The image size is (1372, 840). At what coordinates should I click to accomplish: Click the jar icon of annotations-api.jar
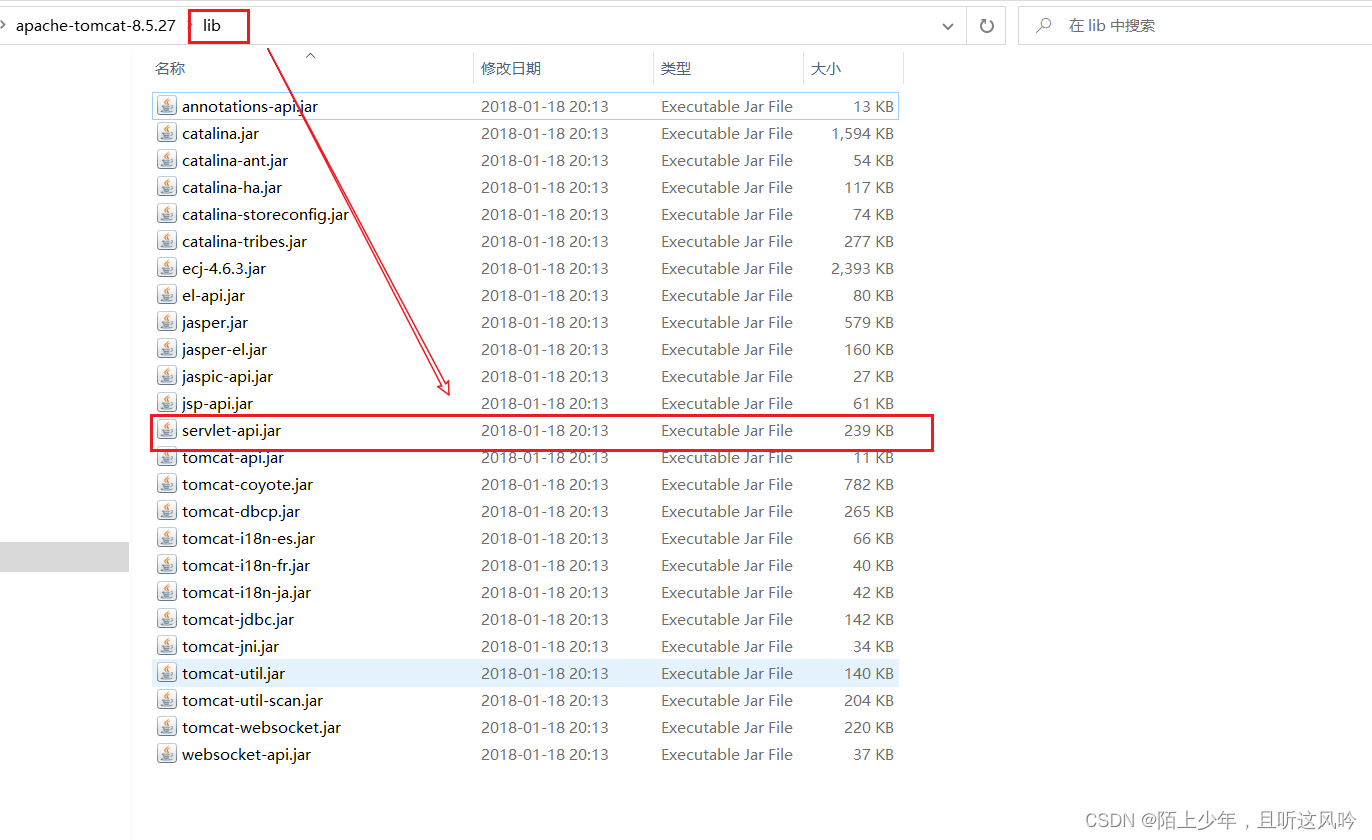[167, 106]
